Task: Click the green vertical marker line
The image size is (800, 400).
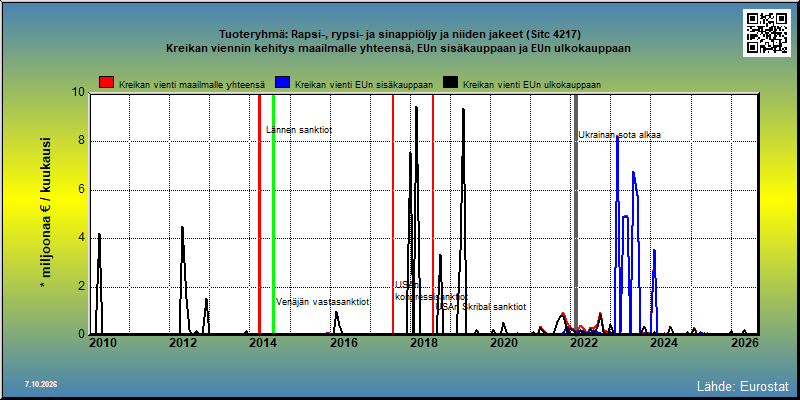Action: (273, 214)
